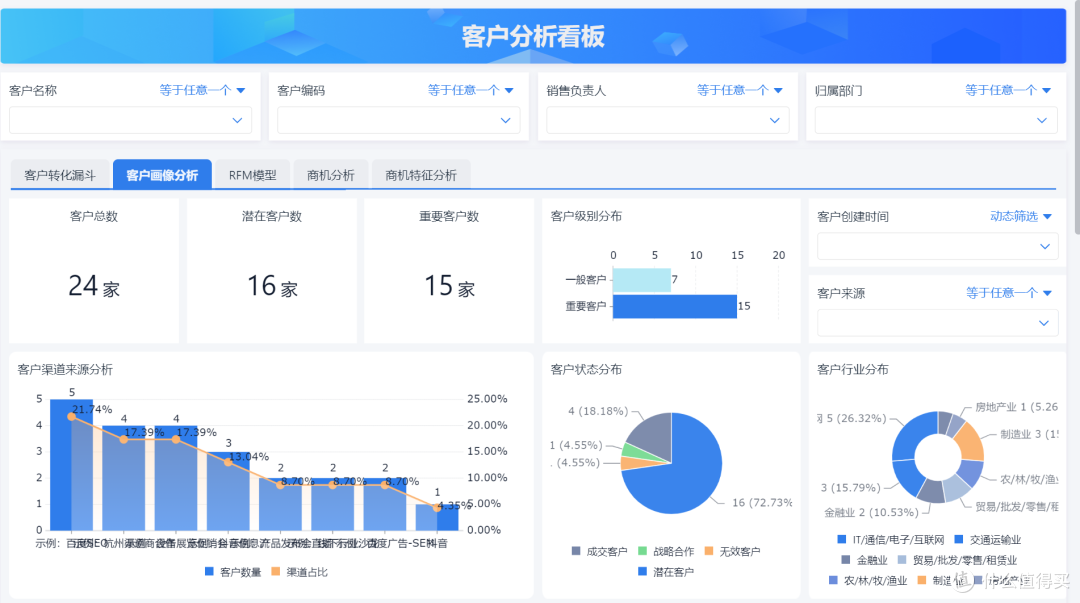Toggle 战略合作 legend item
Image resolution: width=1080 pixels, height=603 pixels.
(x=666, y=551)
